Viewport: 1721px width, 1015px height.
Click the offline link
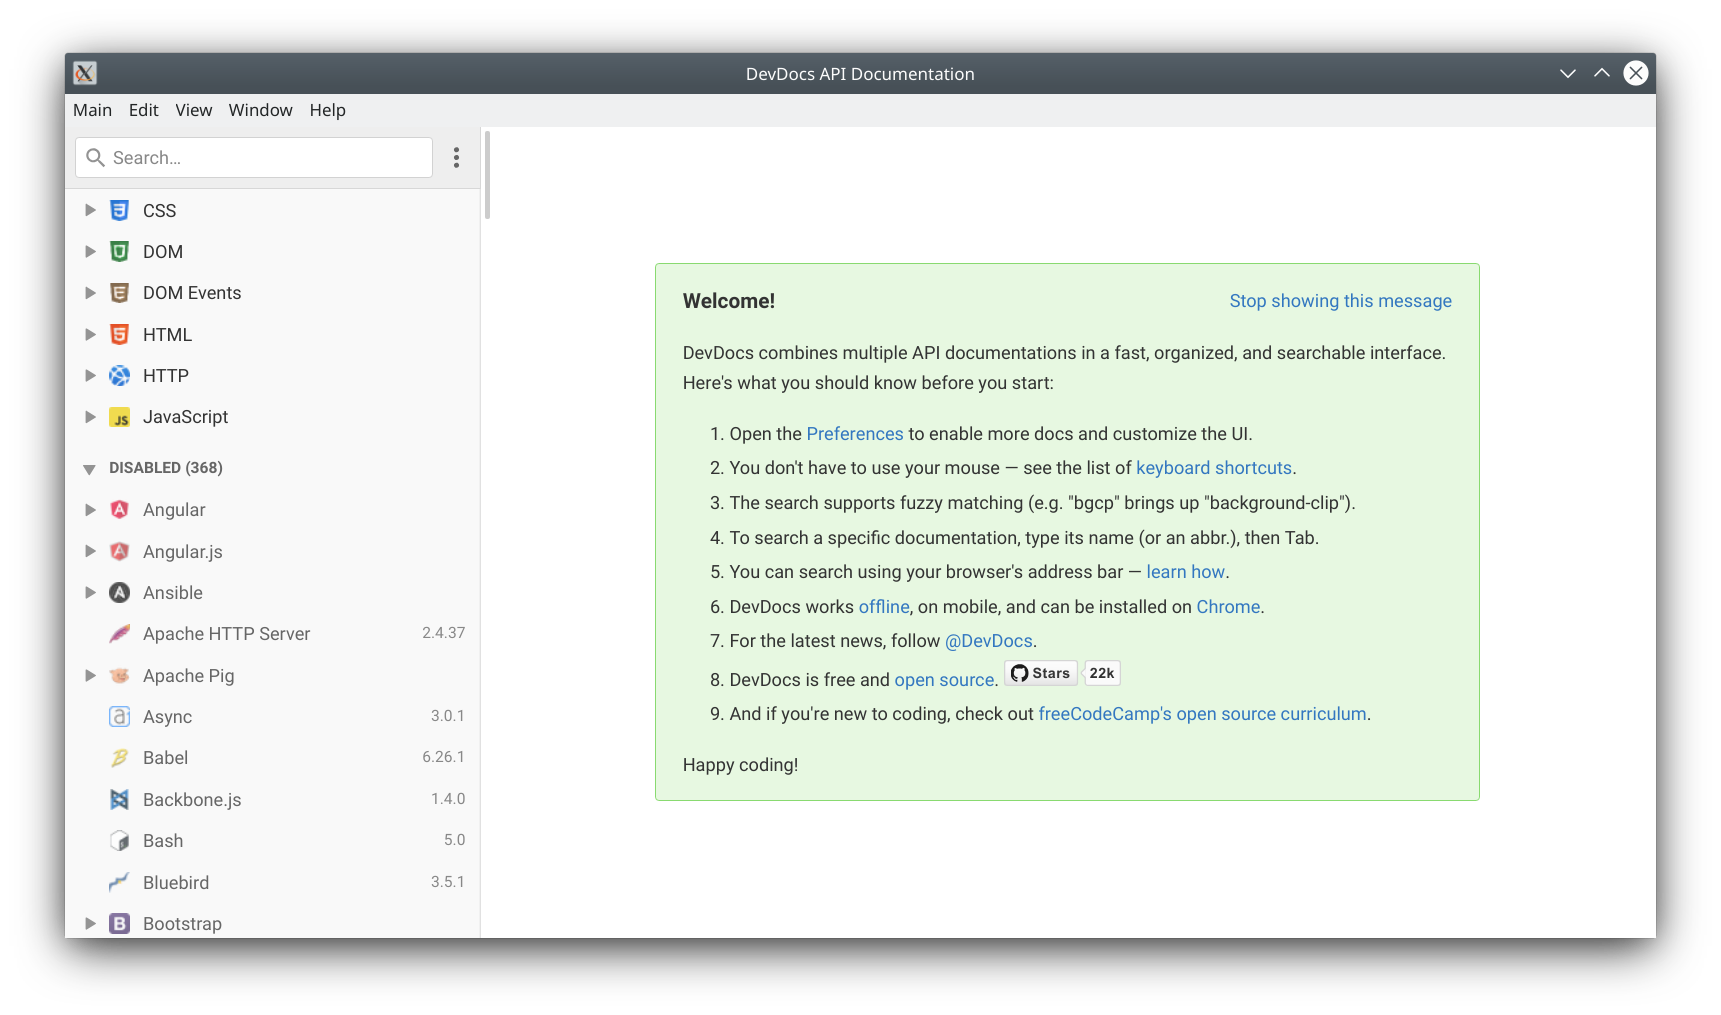(884, 607)
